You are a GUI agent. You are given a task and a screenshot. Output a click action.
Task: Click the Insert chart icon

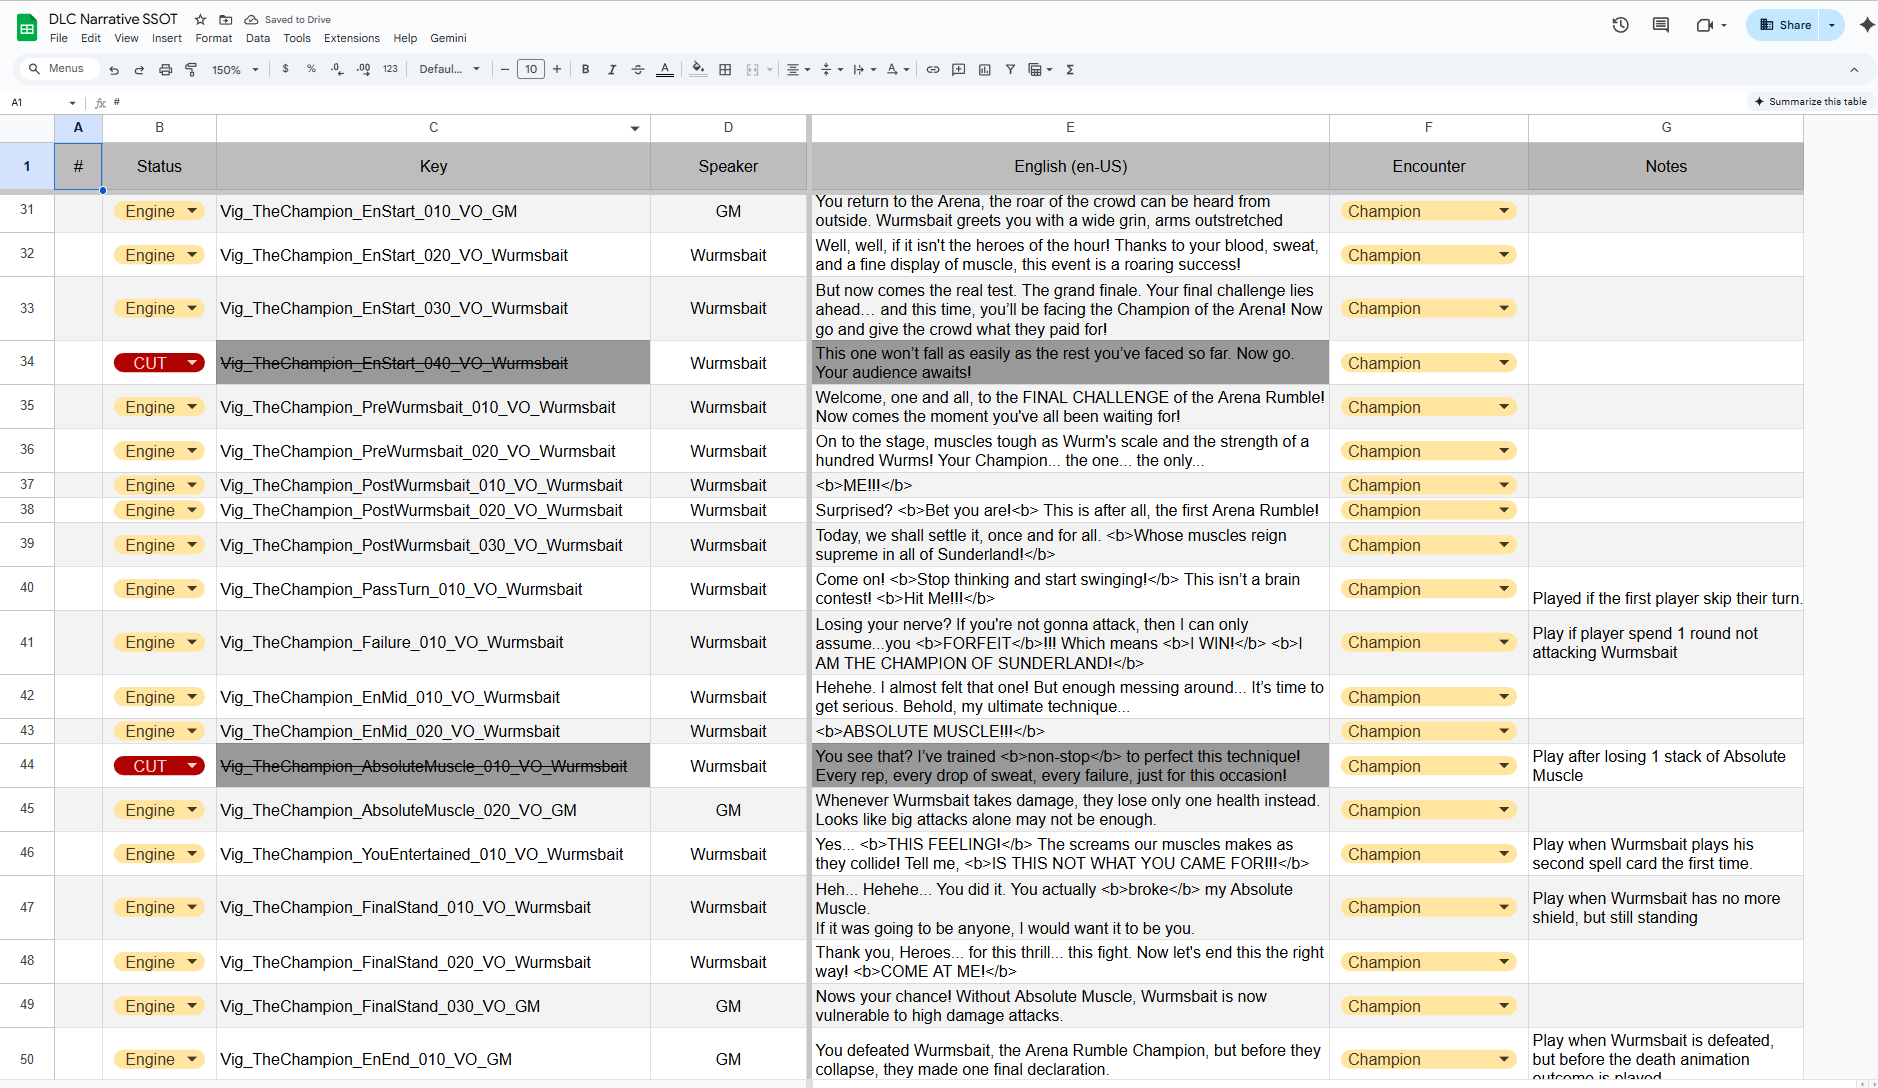tap(984, 69)
